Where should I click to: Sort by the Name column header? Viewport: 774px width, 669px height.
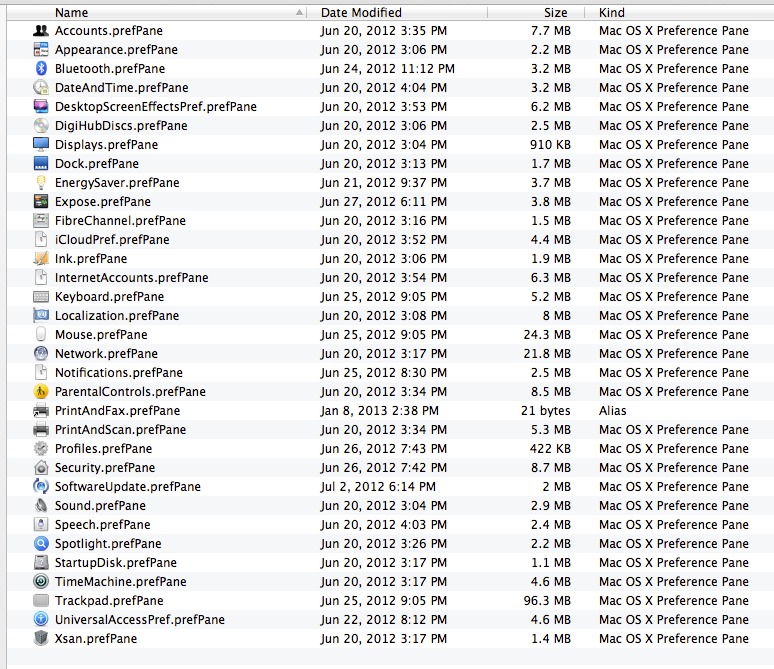[72, 12]
